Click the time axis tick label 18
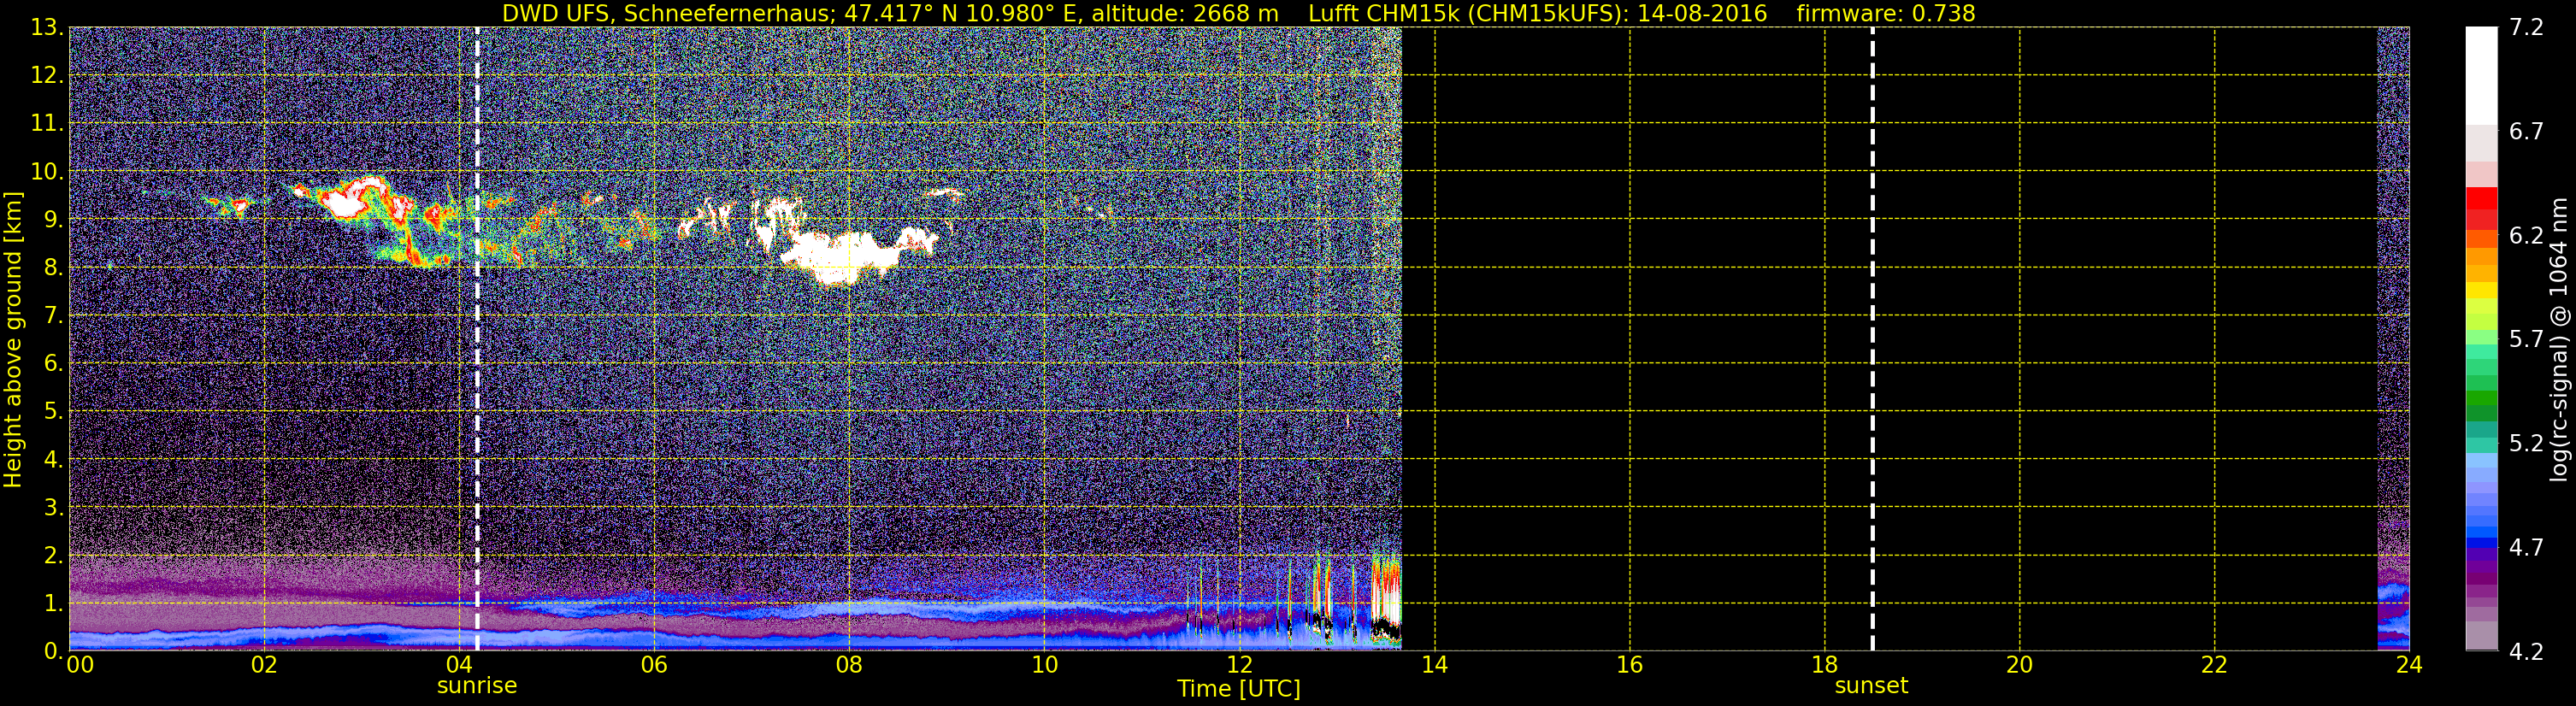Viewport: 2576px width, 706px height. click(x=1824, y=666)
